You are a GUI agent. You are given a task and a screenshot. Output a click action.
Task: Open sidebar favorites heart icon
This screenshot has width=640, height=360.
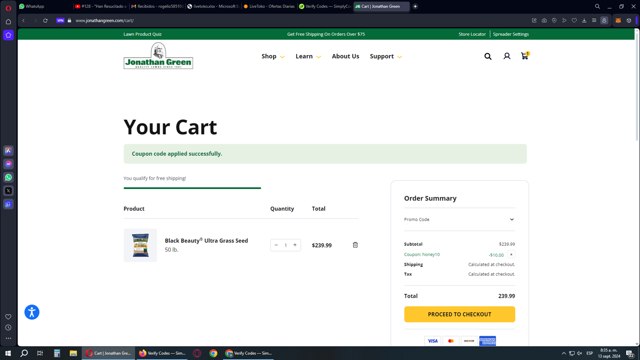(x=8, y=317)
